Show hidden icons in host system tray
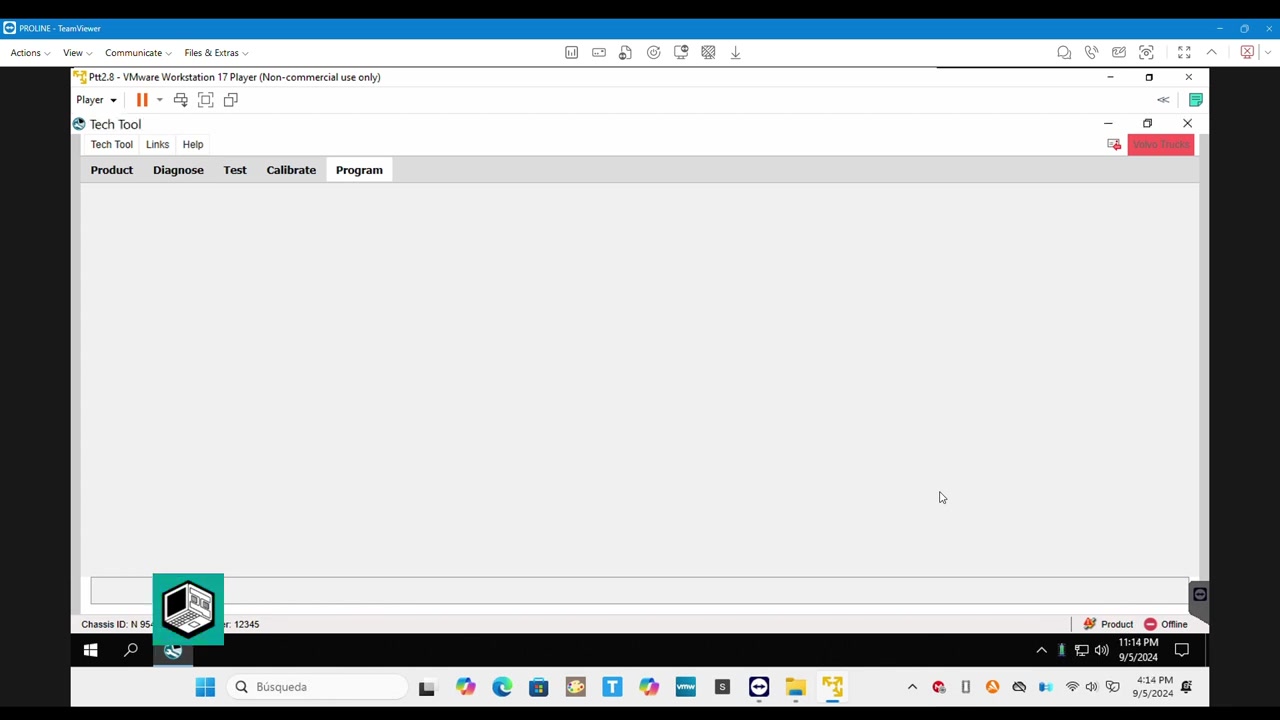Screen dimensions: 1280x720 [x=912, y=687]
